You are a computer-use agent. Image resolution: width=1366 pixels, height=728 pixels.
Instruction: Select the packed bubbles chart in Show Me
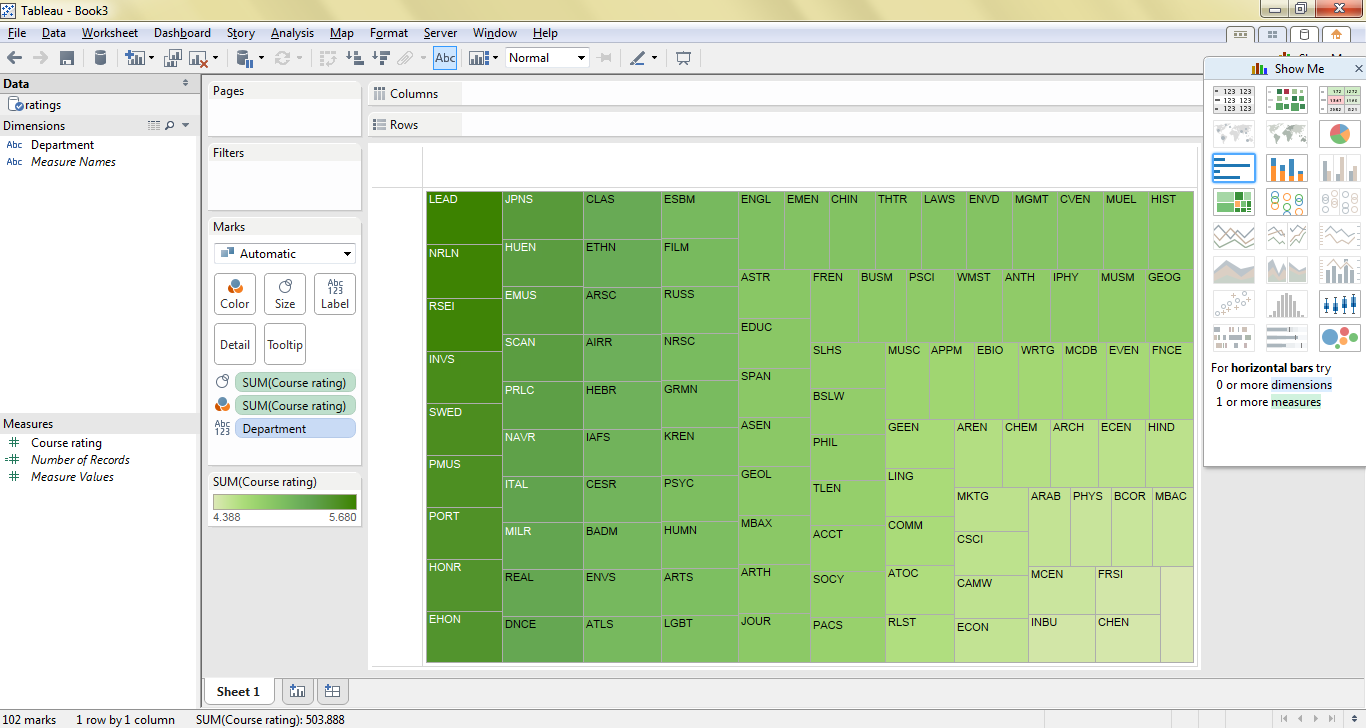1340,338
